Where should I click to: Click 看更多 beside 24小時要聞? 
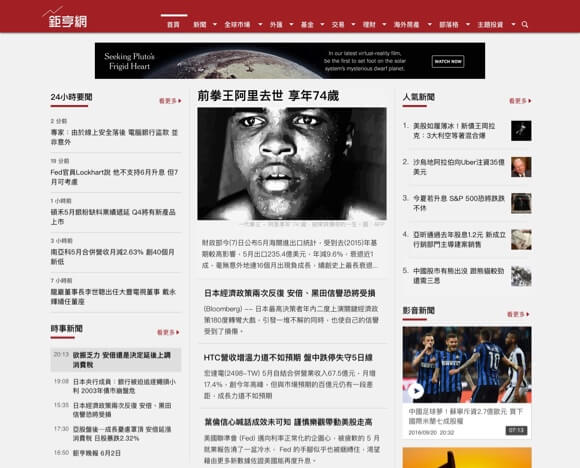(170, 101)
